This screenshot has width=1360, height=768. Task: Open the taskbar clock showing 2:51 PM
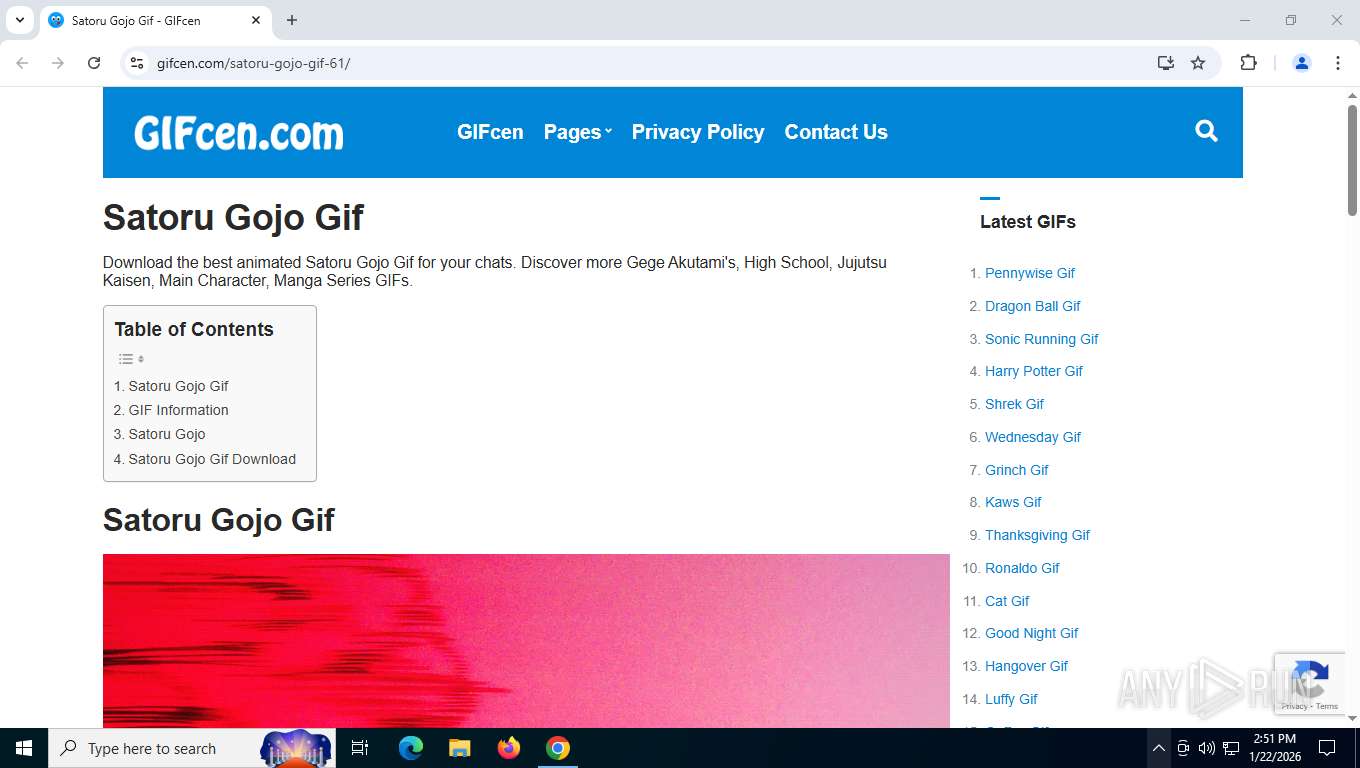coord(1276,748)
